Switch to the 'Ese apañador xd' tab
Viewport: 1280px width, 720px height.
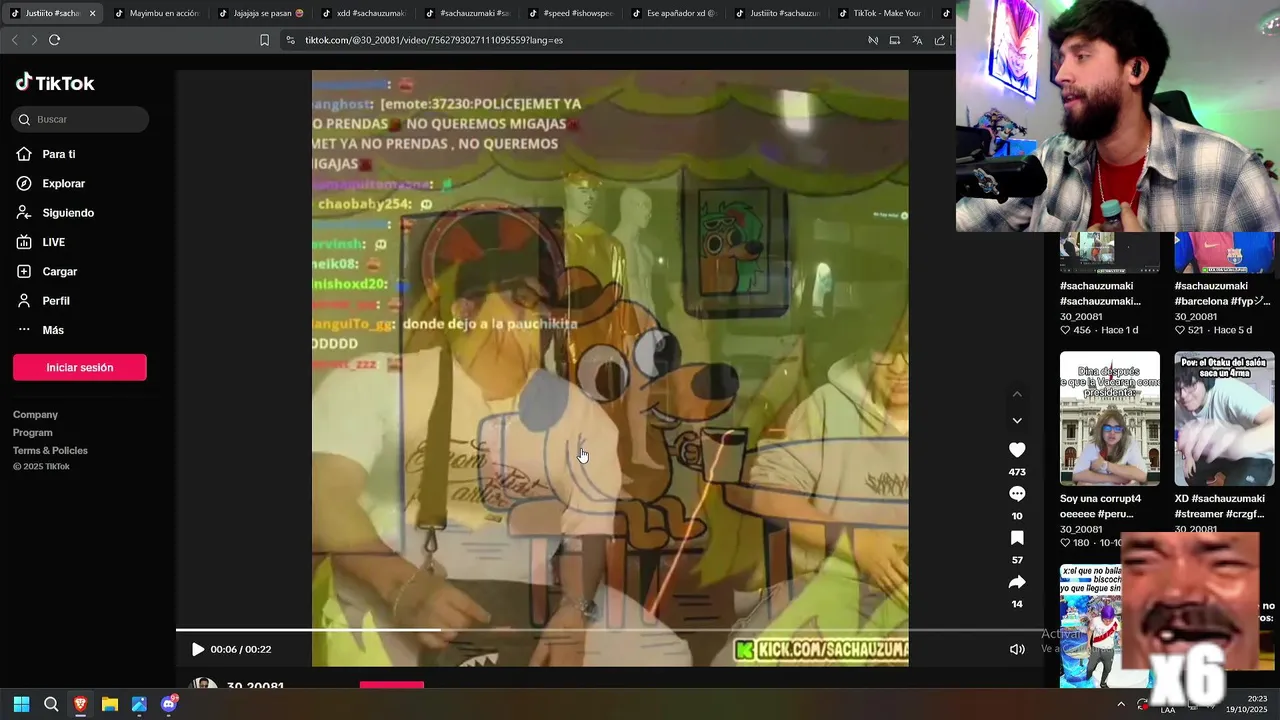click(676, 13)
